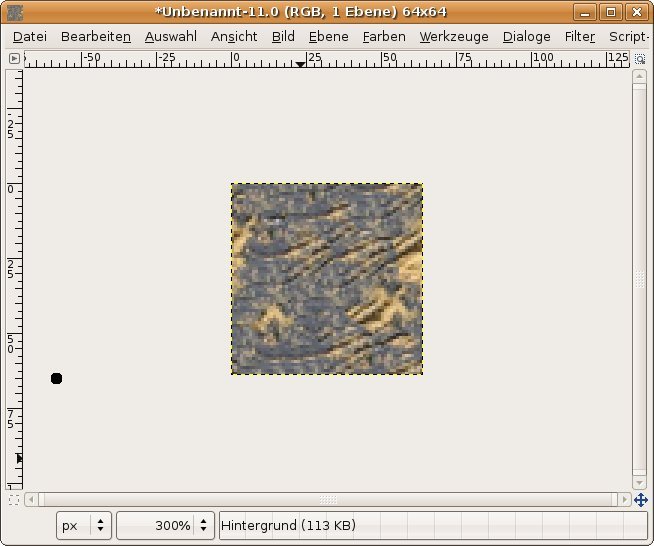
Task: Open the Bild menu
Action: click(283, 37)
